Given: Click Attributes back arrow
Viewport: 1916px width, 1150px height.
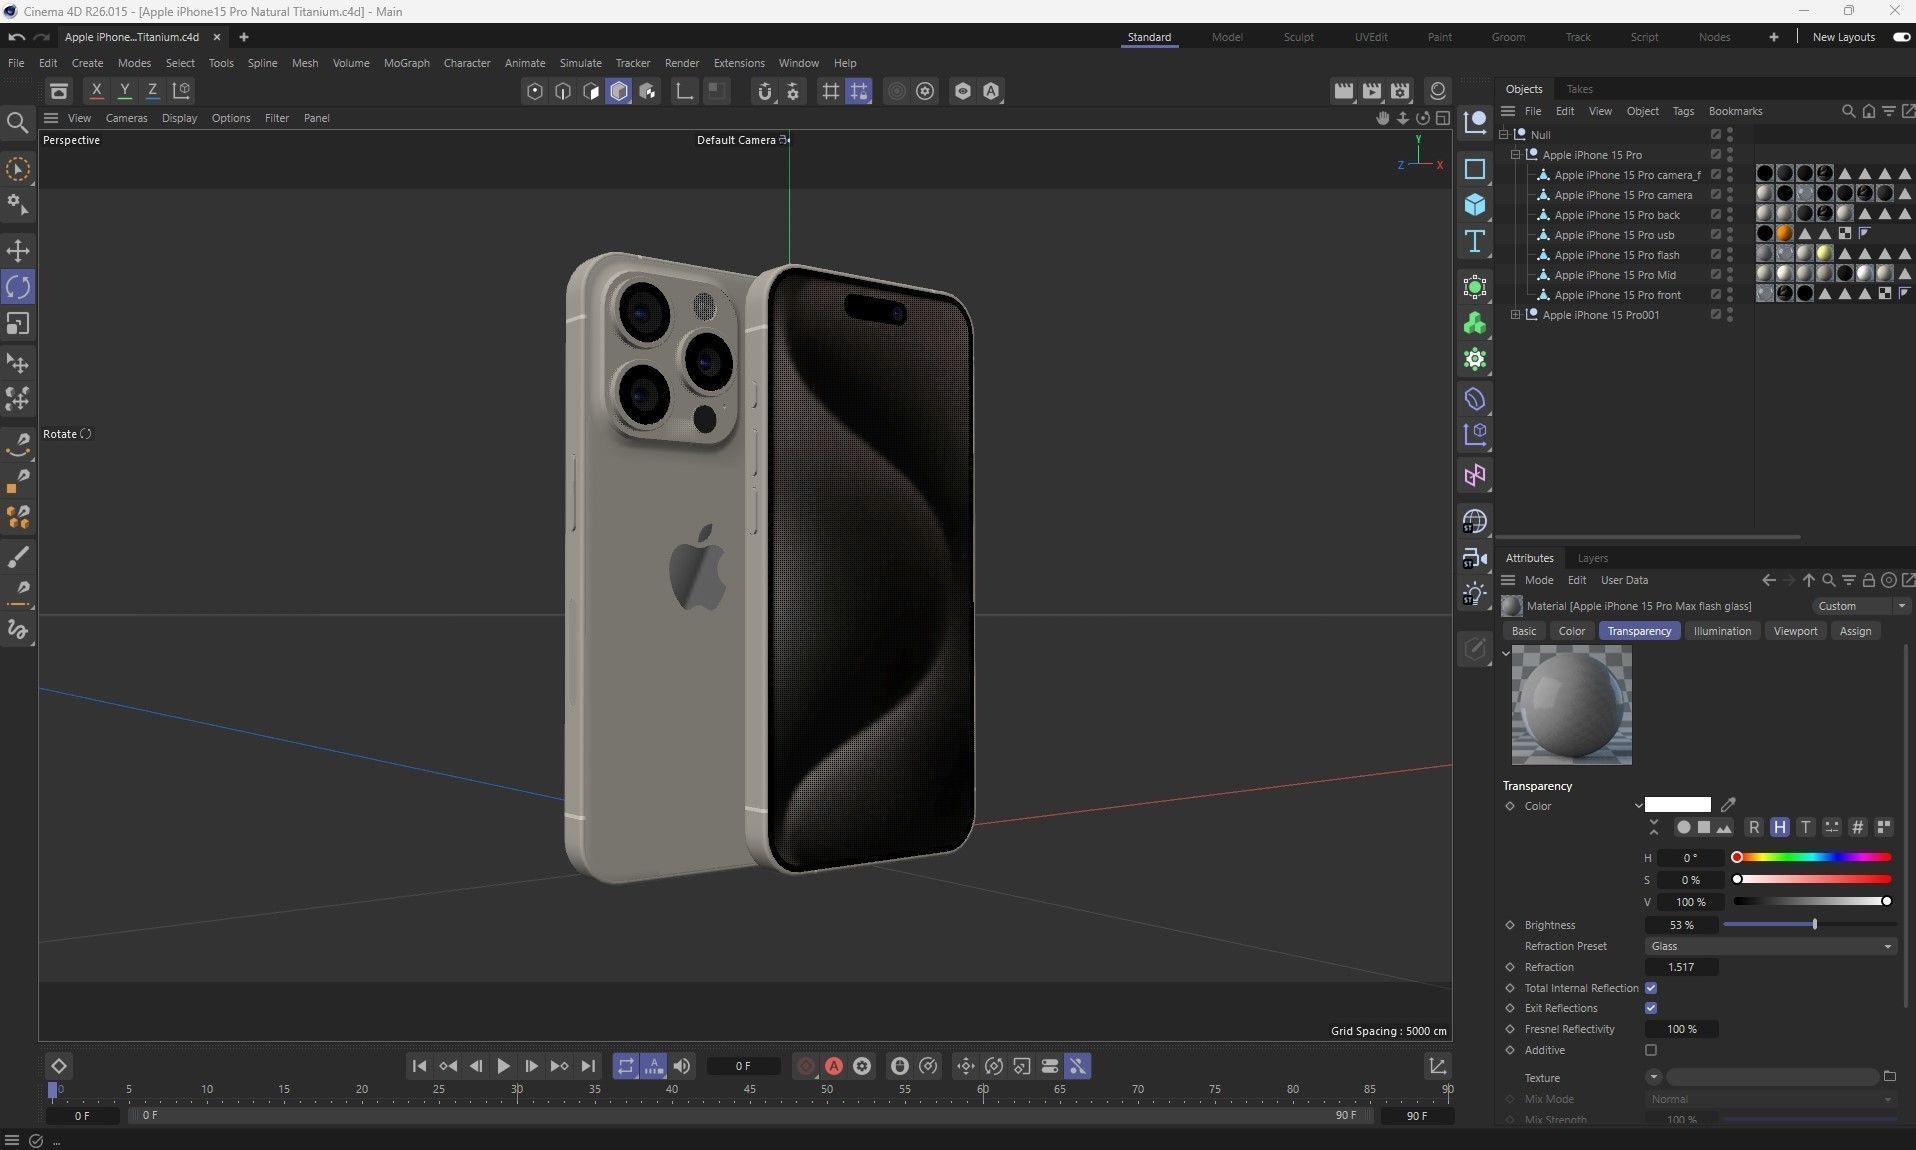Looking at the screenshot, I should click(1769, 580).
